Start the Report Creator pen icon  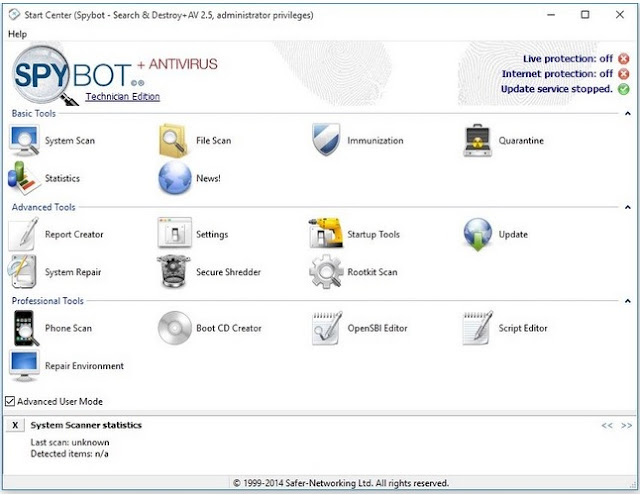point(24,234)
